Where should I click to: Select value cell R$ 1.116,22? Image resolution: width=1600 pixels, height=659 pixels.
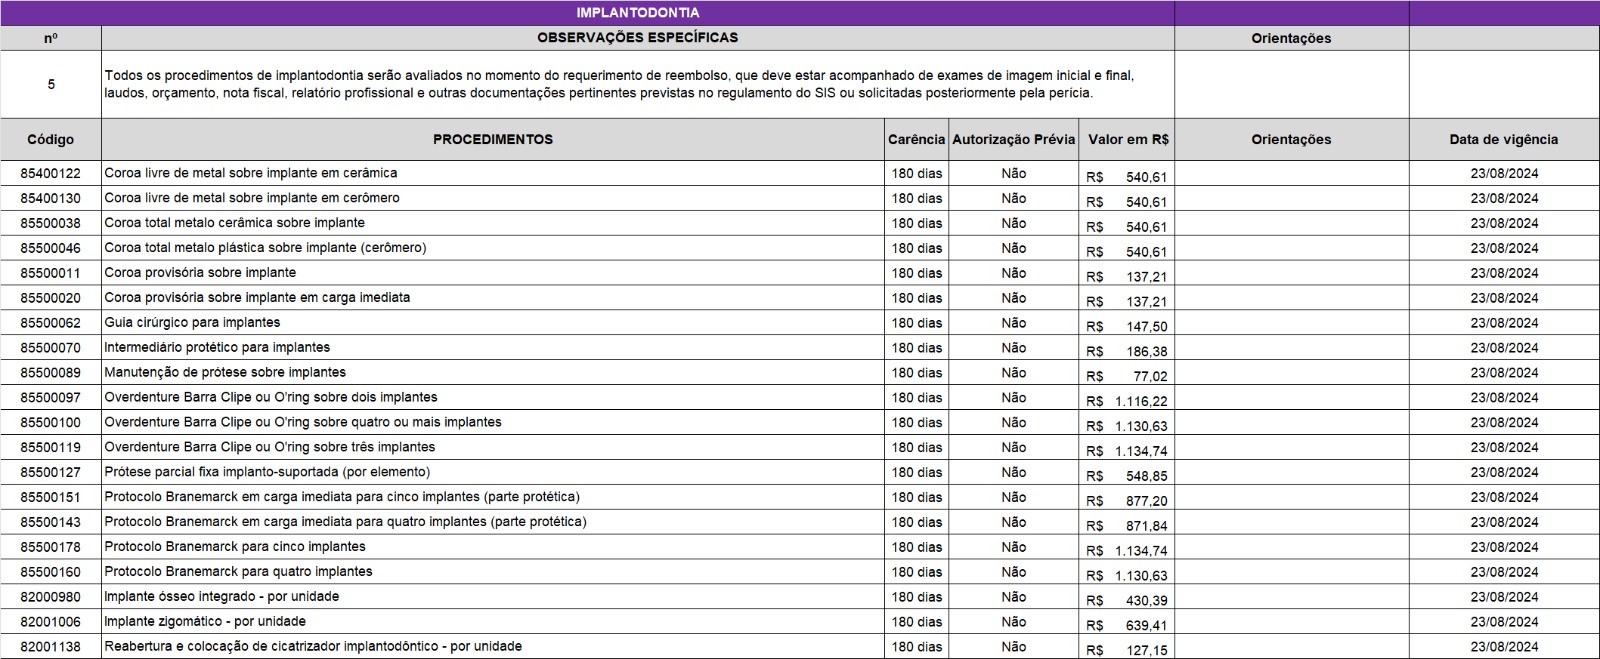pyautogui.click(x=1128, y=400)
